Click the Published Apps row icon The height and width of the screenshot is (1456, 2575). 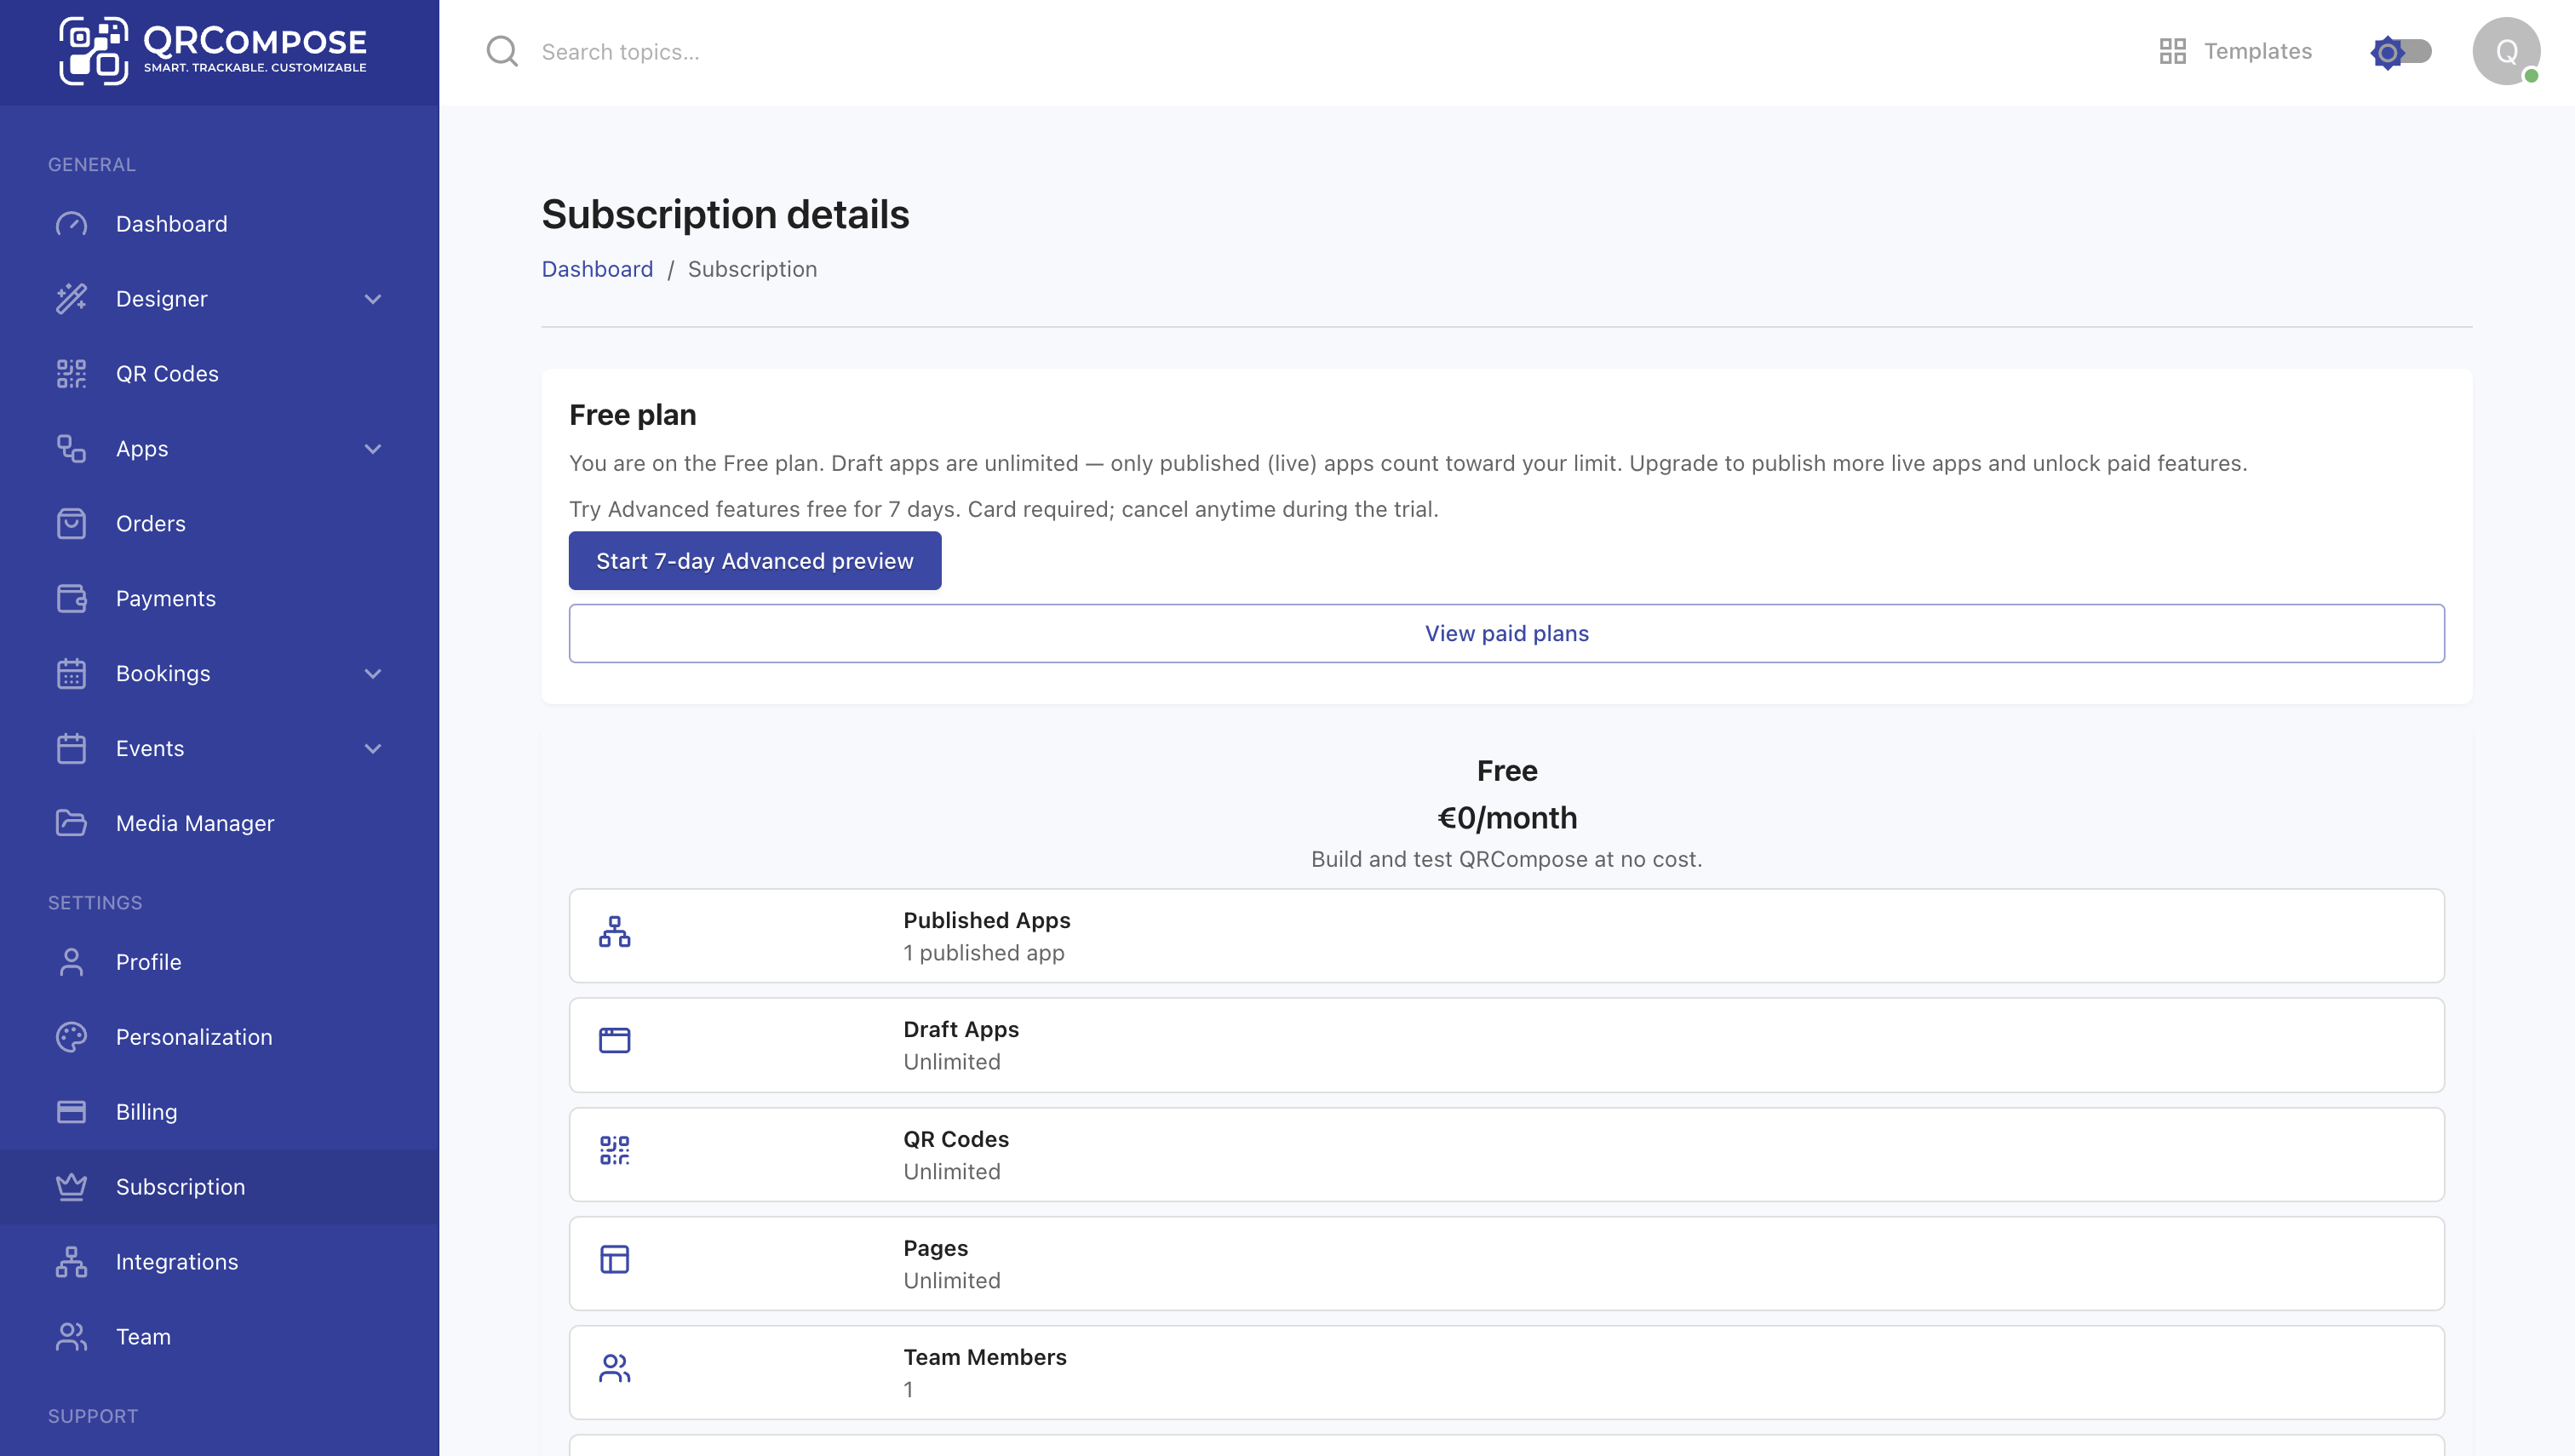pos(614,932)
